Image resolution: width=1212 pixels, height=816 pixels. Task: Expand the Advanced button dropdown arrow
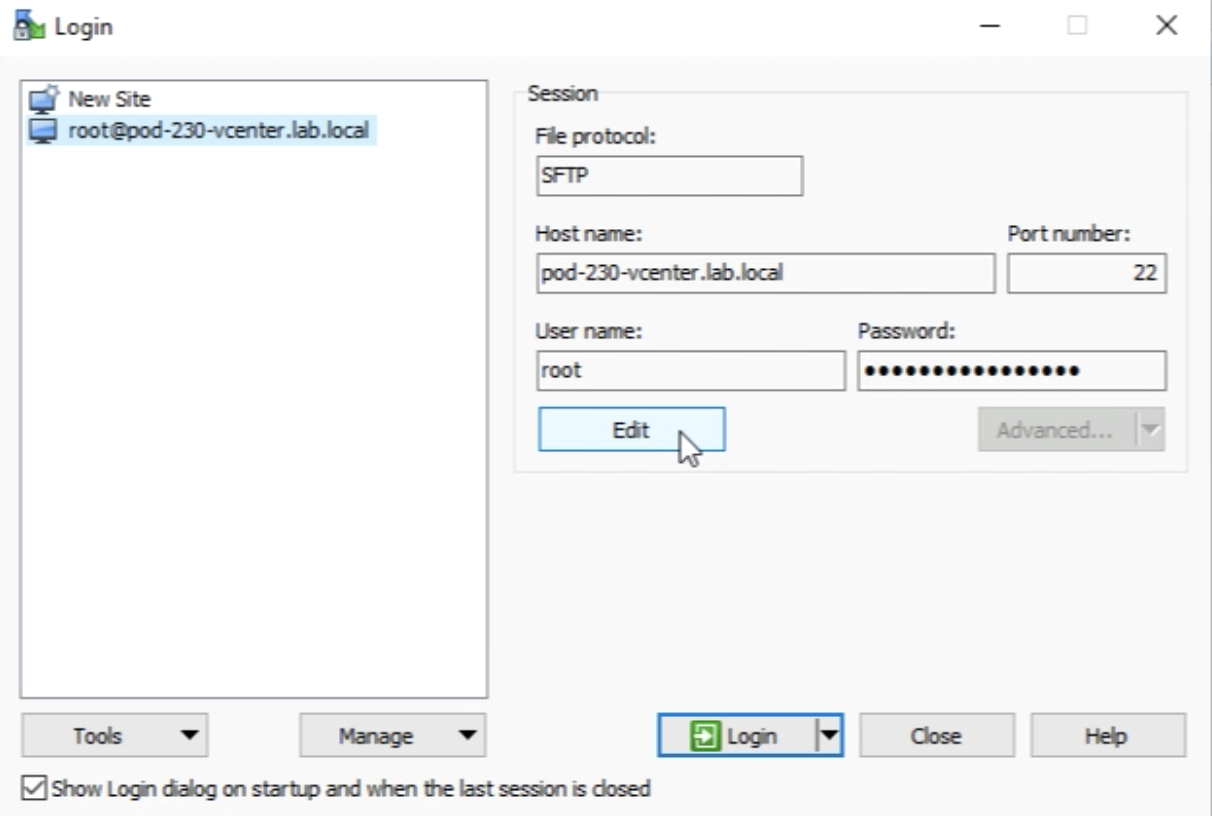point(1151,430)
